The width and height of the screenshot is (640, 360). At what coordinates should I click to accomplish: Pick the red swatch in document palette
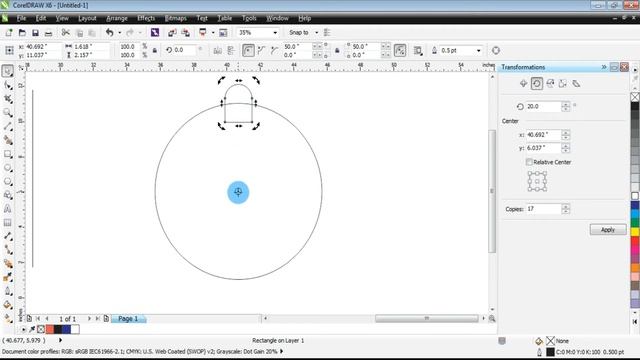[50, 329]
